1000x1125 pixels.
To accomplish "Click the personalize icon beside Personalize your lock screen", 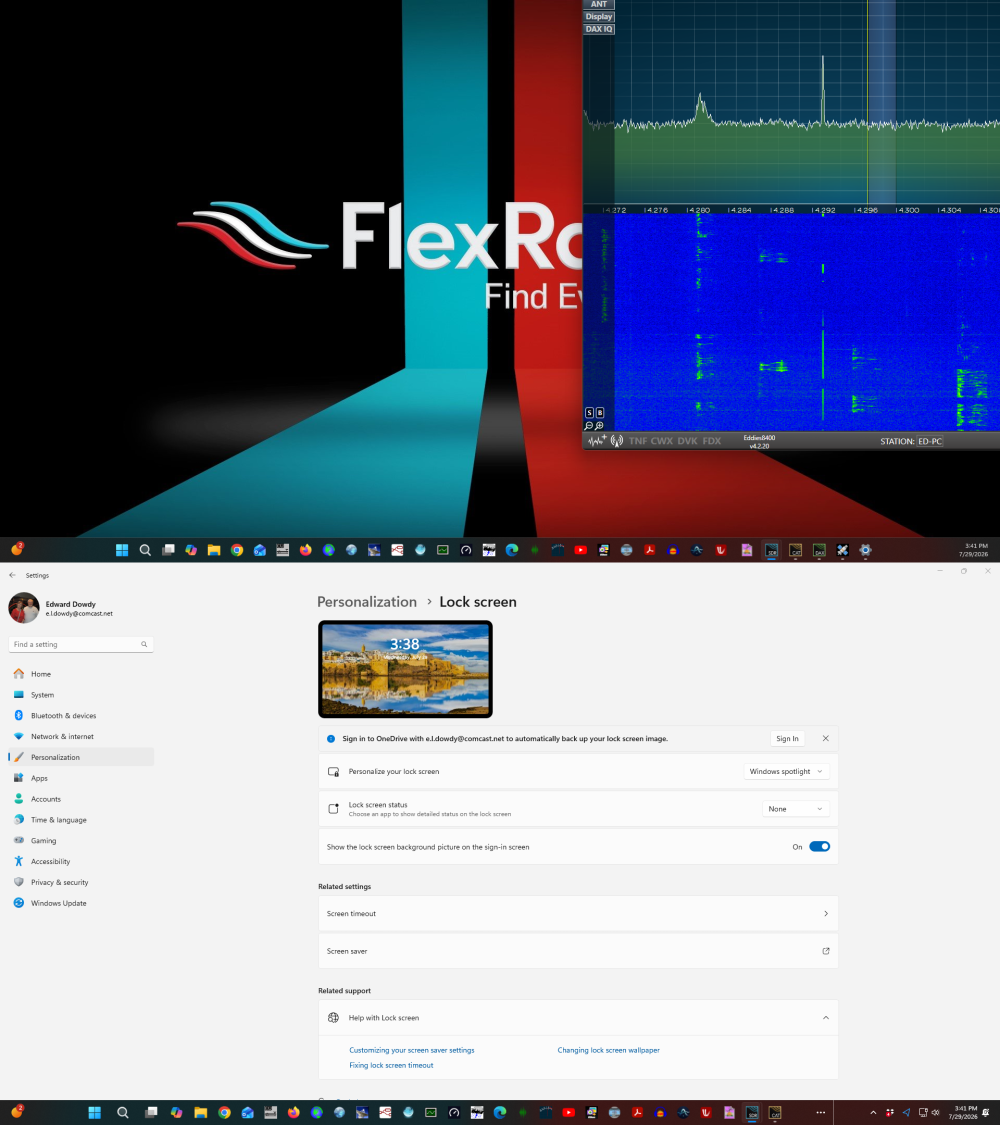I will click(334, 771).
